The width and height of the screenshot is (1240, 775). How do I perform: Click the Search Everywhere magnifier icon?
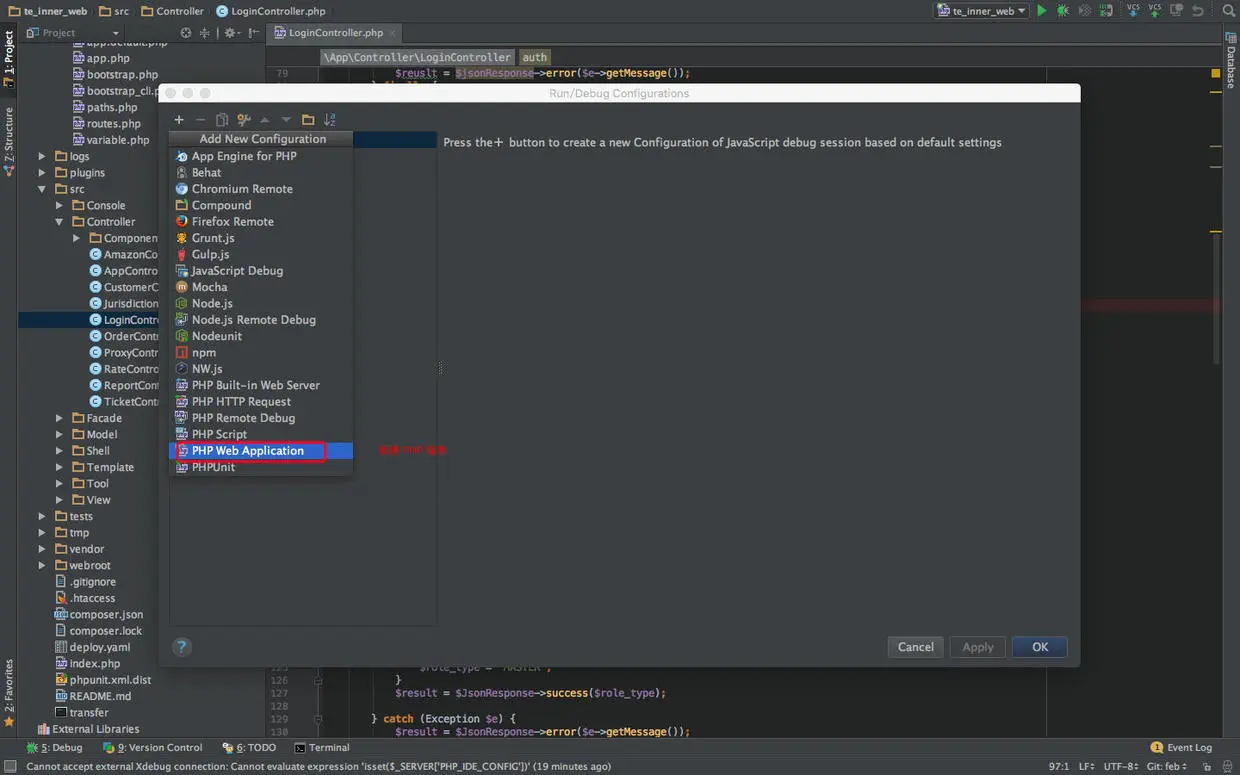(1227, 11)
